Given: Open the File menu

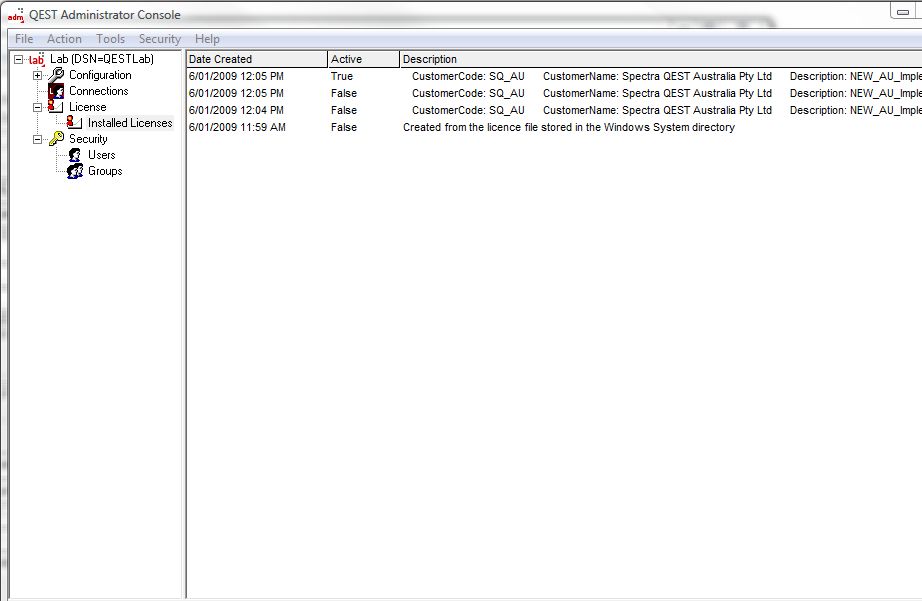Looking at the screenshot, I should tap(24, 39).
